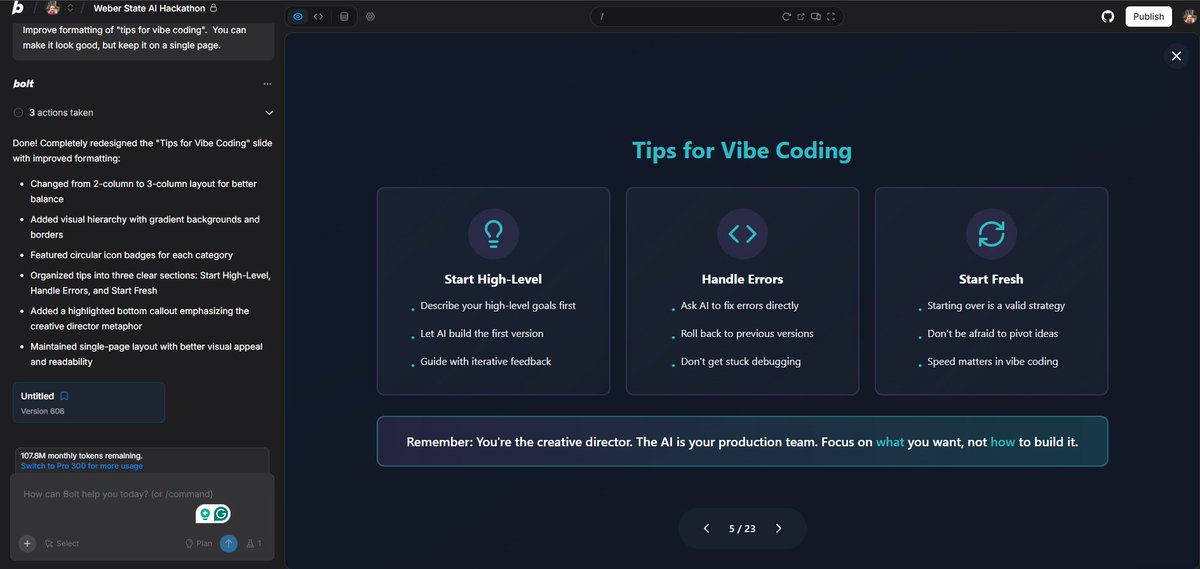Click the Grammarly icon in the prompt box
The width and height of the screenshot is (1200, 569).
tap(222, 514)
